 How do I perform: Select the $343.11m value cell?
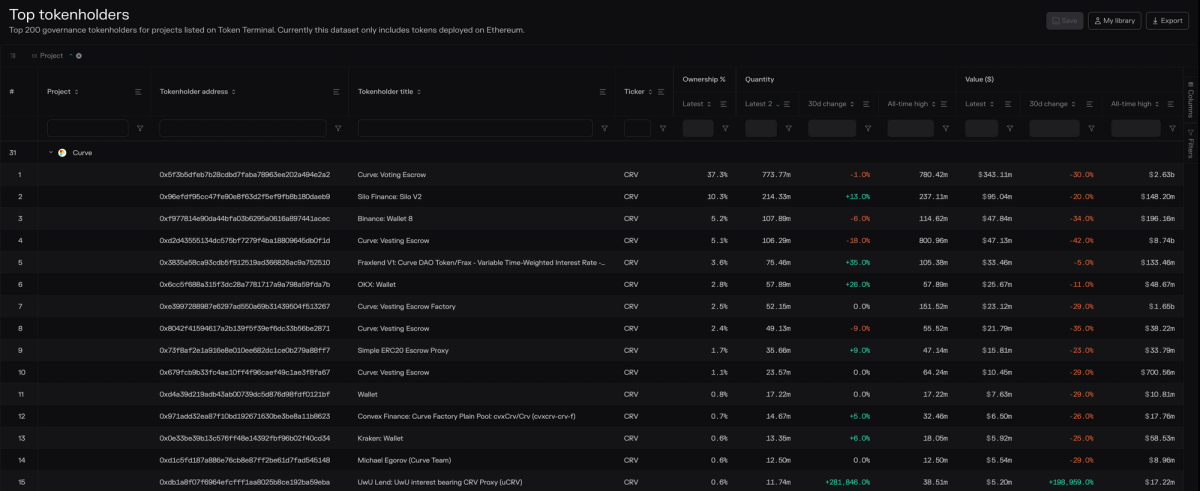point(996,175)
